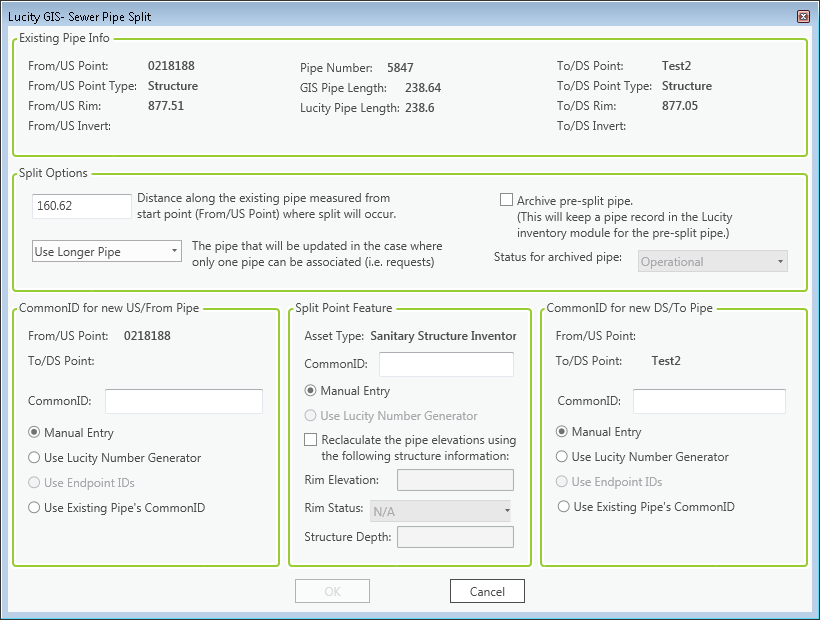Focus the split distance field 160.62

(82, 206)
